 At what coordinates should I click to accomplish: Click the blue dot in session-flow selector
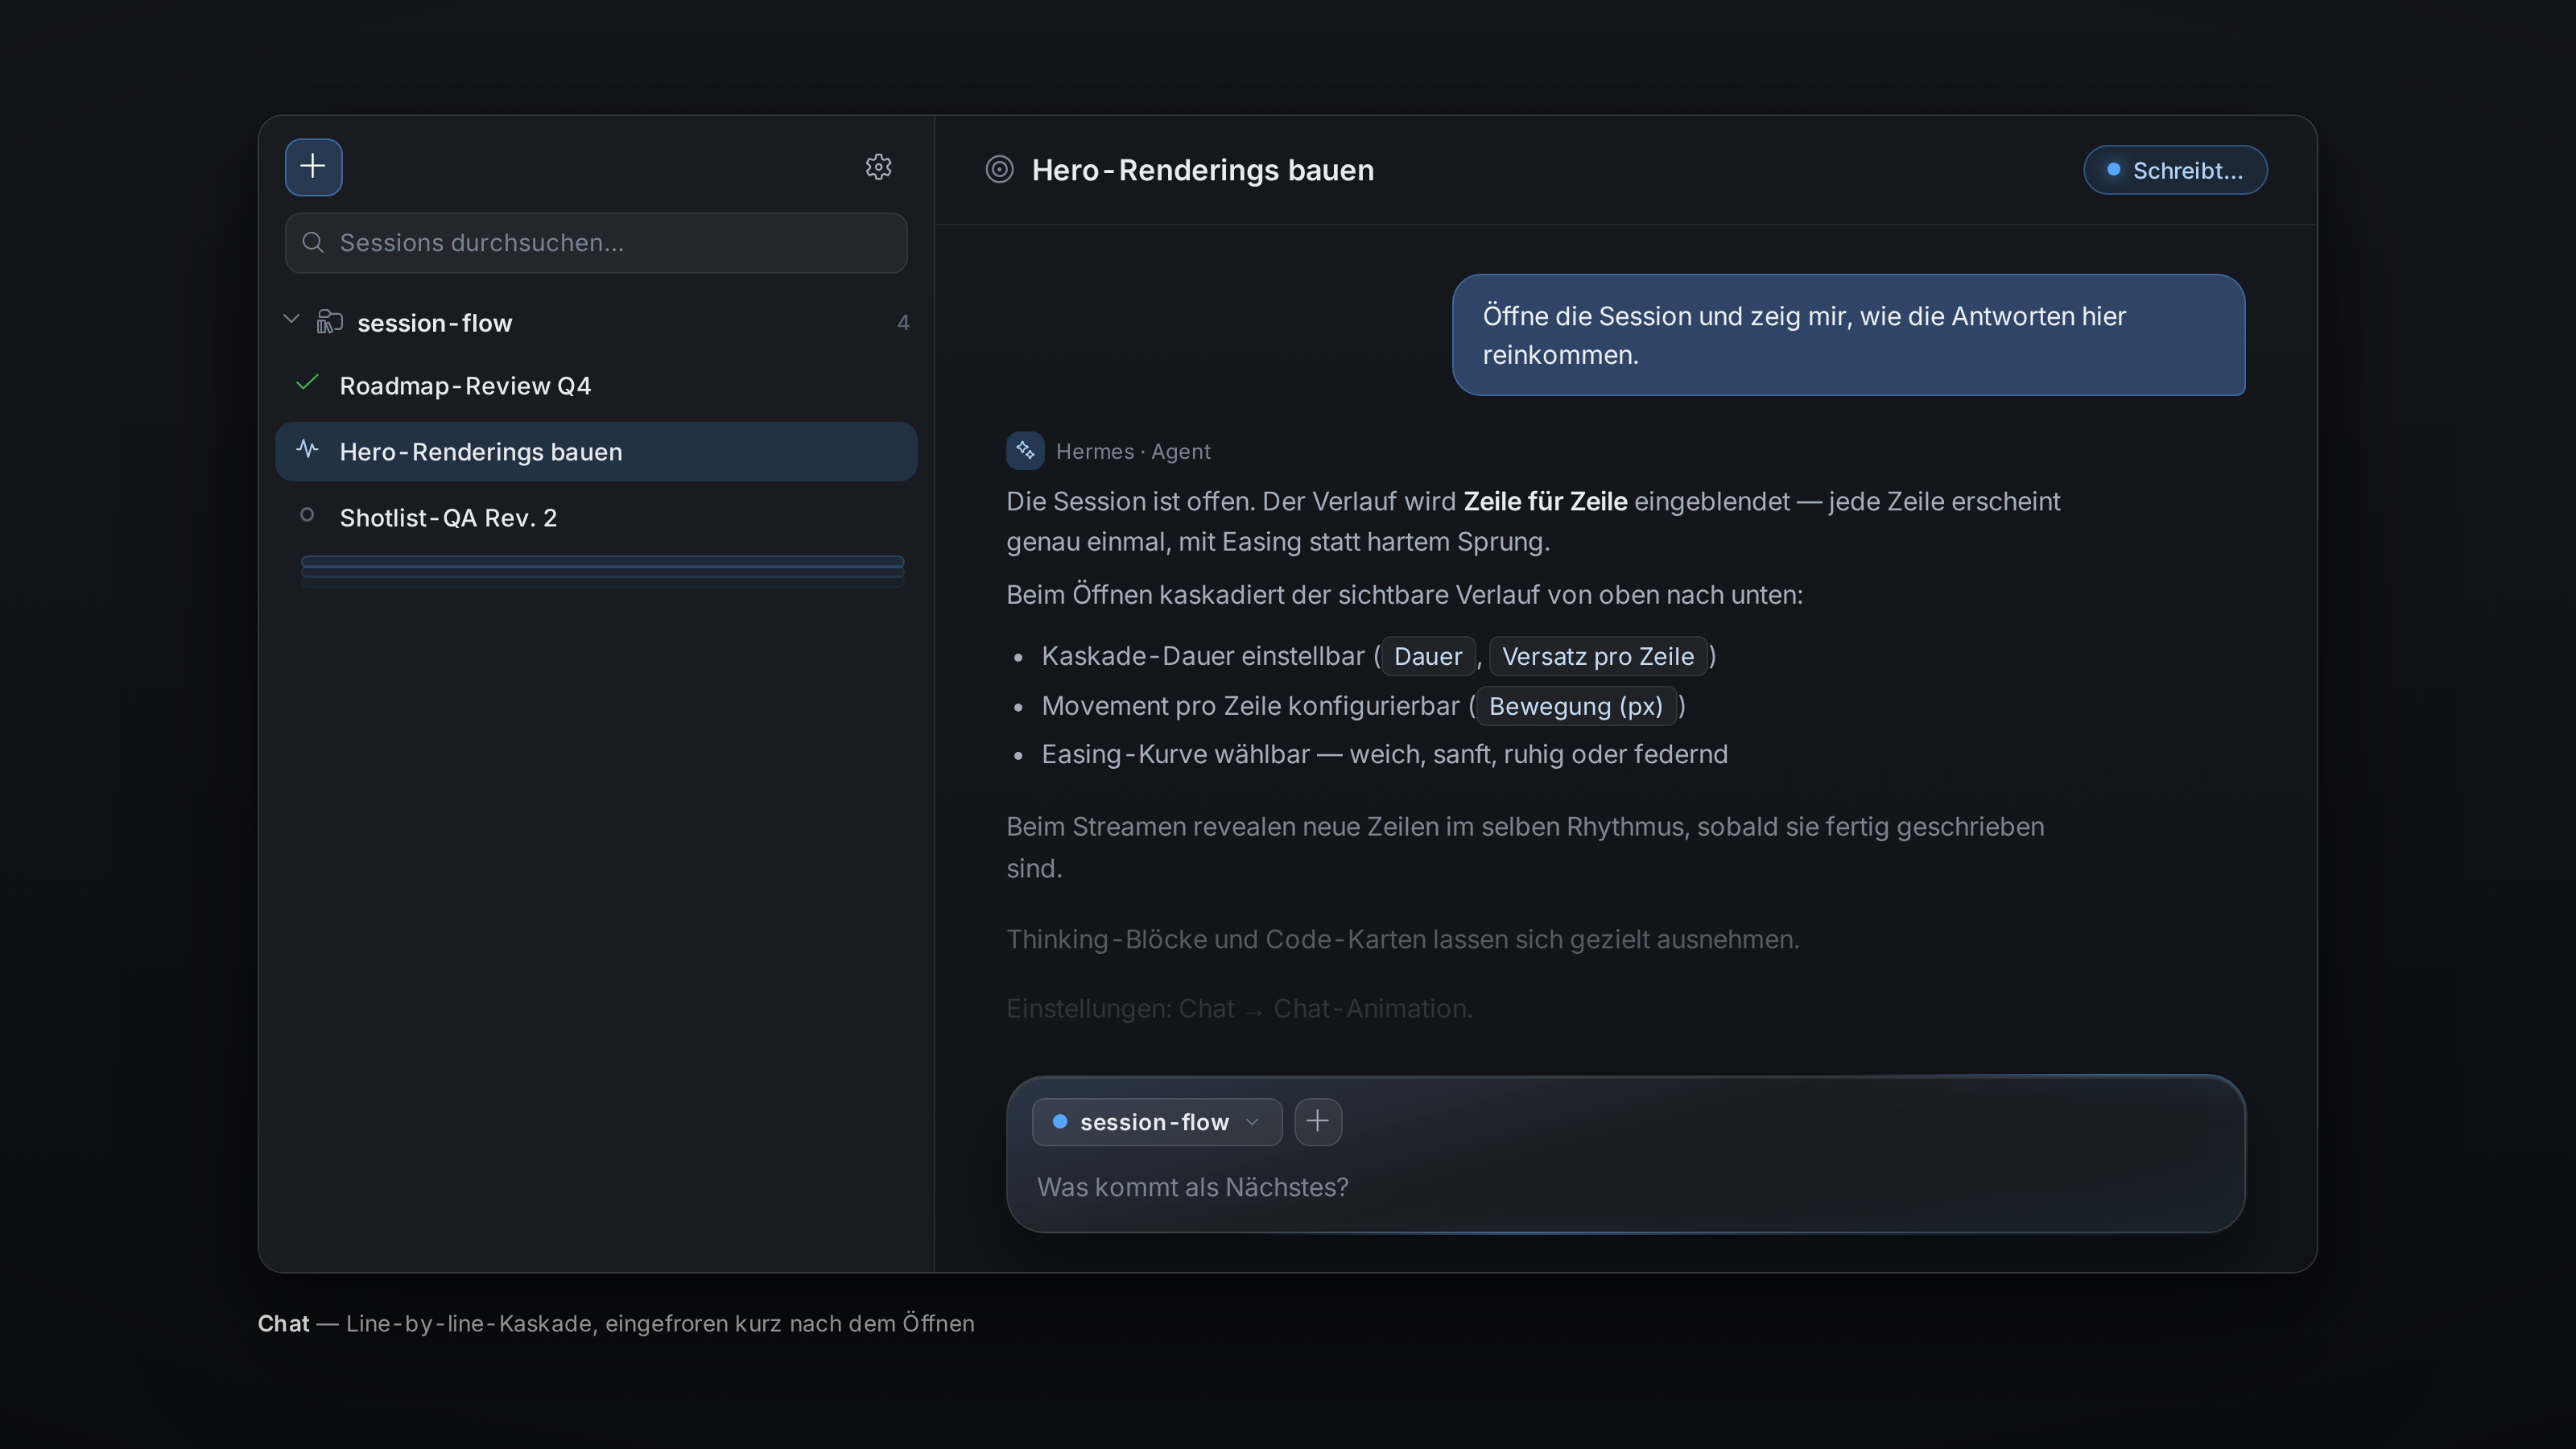click(1059, 1121)
